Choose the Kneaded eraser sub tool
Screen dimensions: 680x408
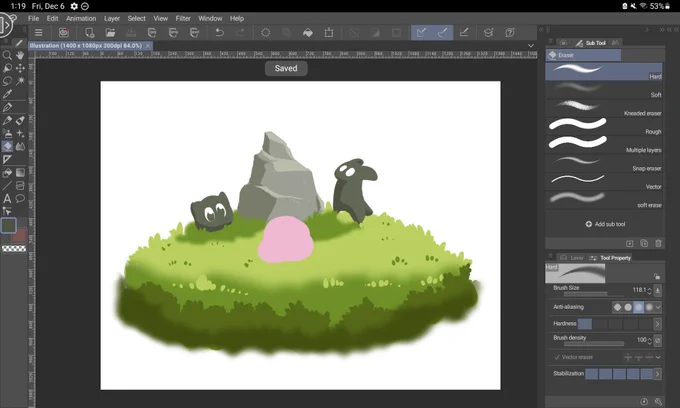[x=604, y=108]
